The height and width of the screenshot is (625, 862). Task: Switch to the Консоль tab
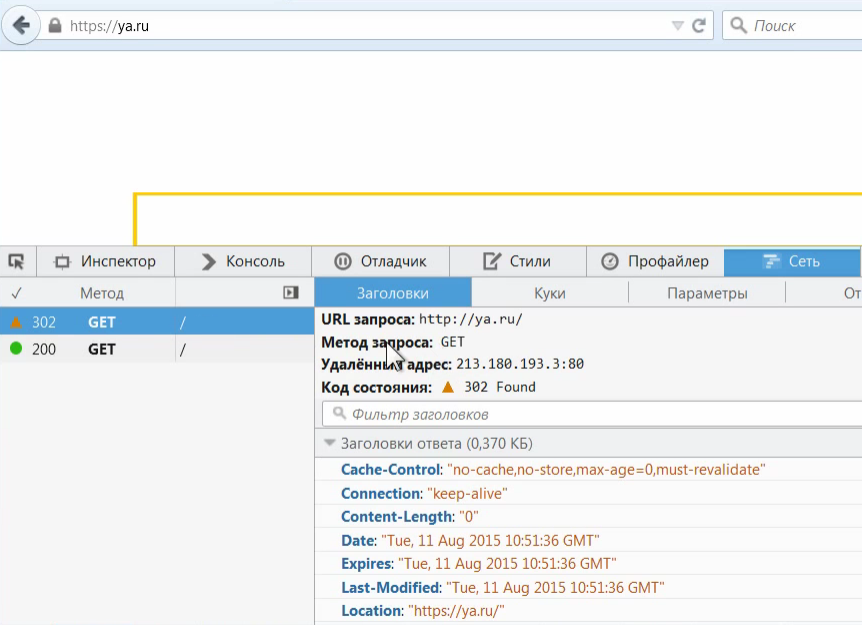243,261
